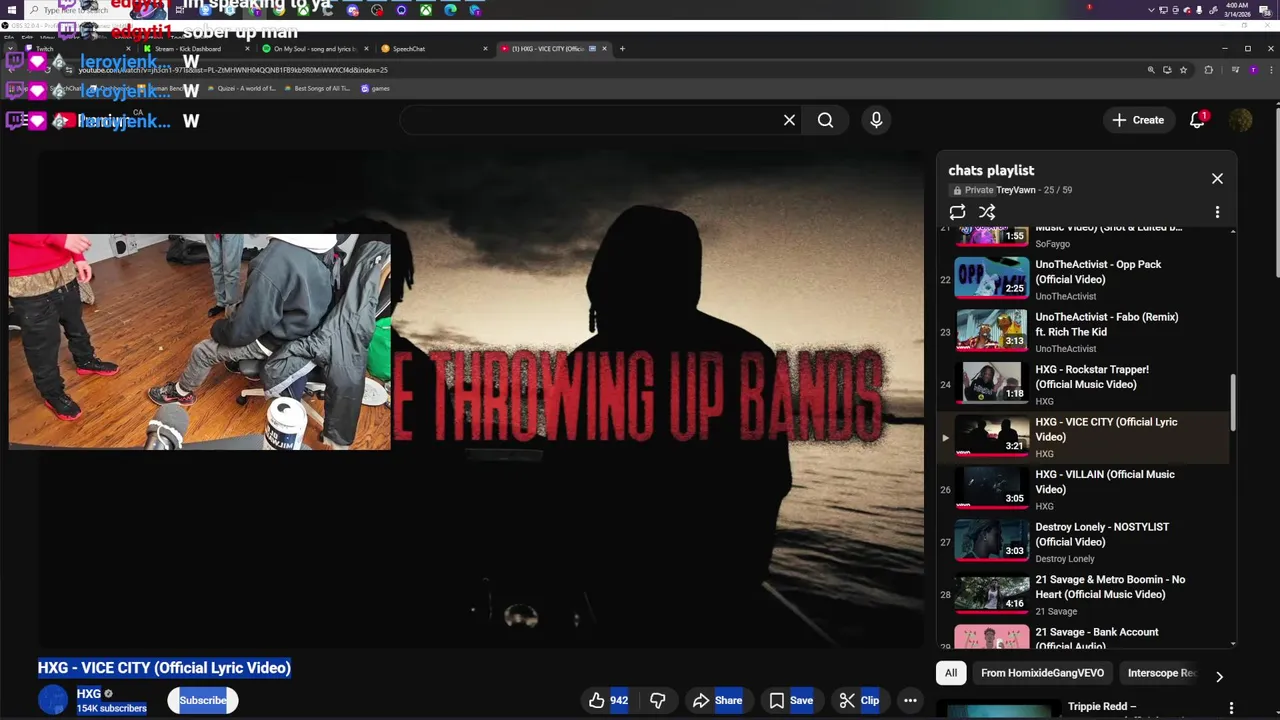Open options for Trippie Redd recommendation

[1231, 707]
